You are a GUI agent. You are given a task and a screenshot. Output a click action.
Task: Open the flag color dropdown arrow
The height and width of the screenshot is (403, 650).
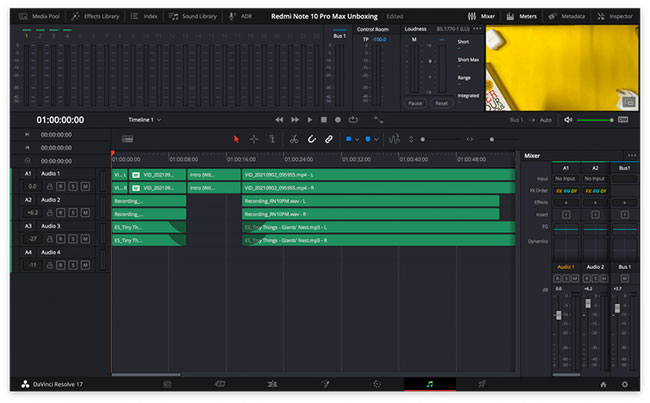(357, 140)
